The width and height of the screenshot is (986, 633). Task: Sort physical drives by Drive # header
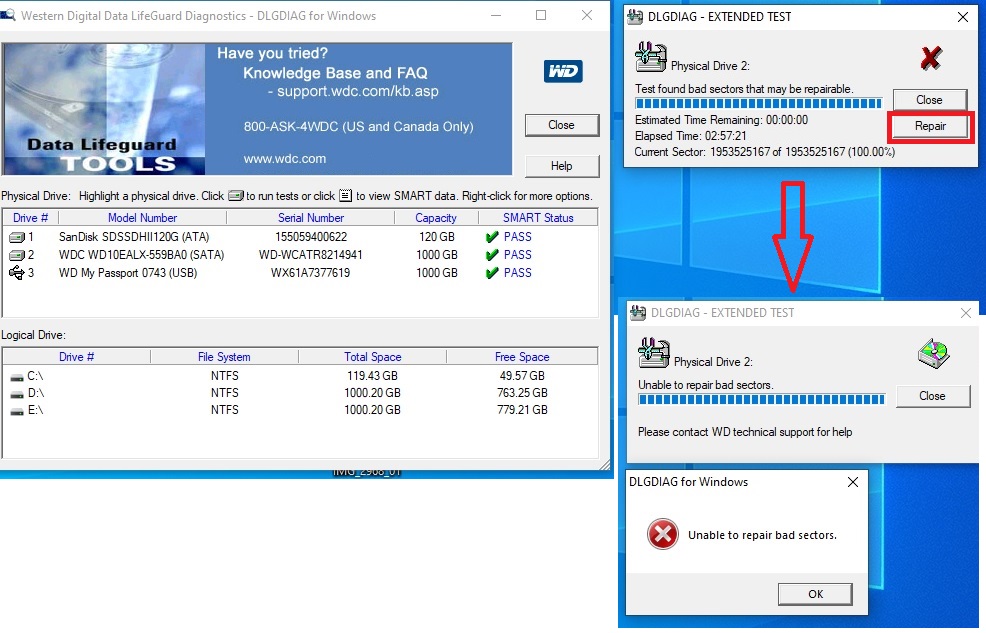click(x=30, y=218)
